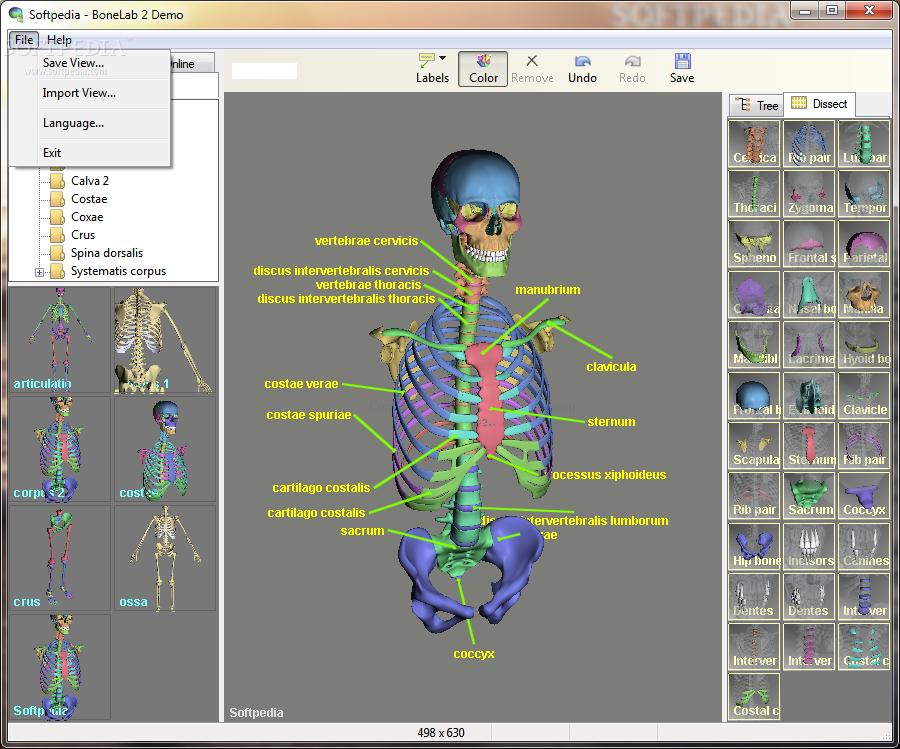Viewport: 900px width, 749px height.
Task: Select the Cervical vertebrae dissect icon
Action: point(754,143)
